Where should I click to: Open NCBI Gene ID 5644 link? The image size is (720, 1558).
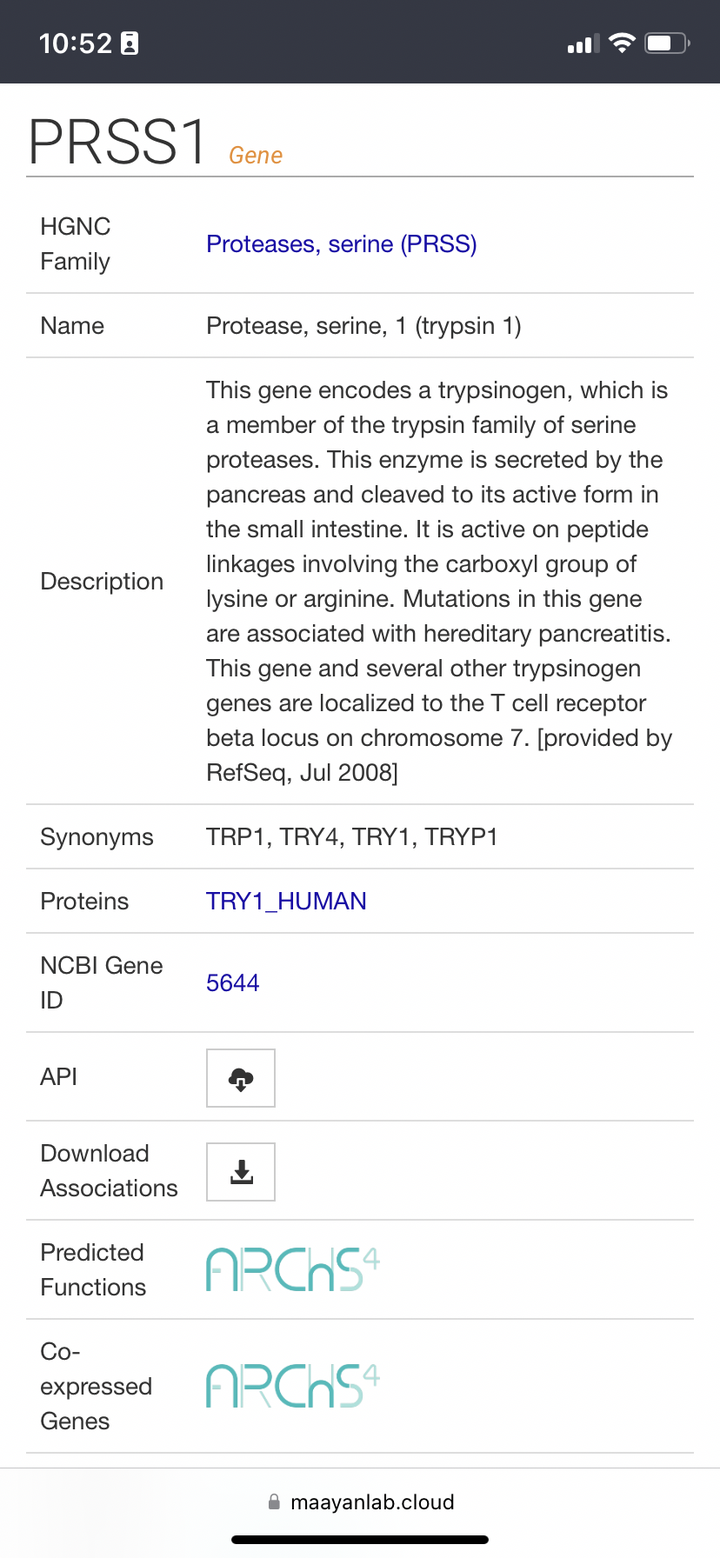tap(233, 983)
